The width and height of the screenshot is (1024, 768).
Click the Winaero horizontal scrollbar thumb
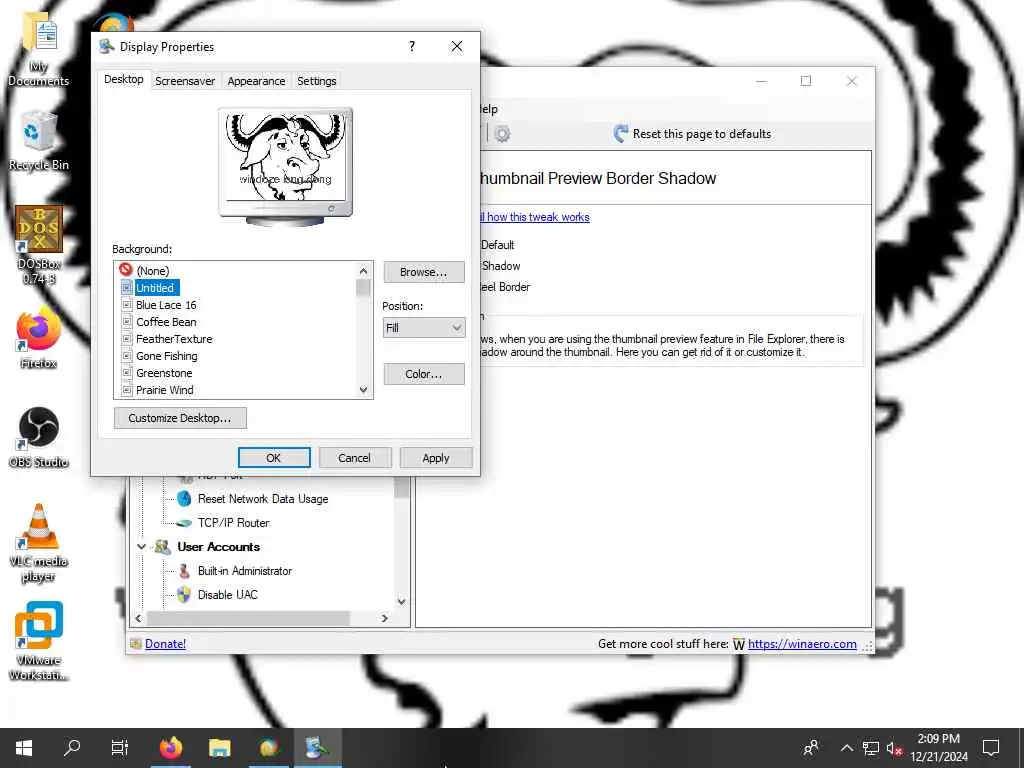point(248,618)
